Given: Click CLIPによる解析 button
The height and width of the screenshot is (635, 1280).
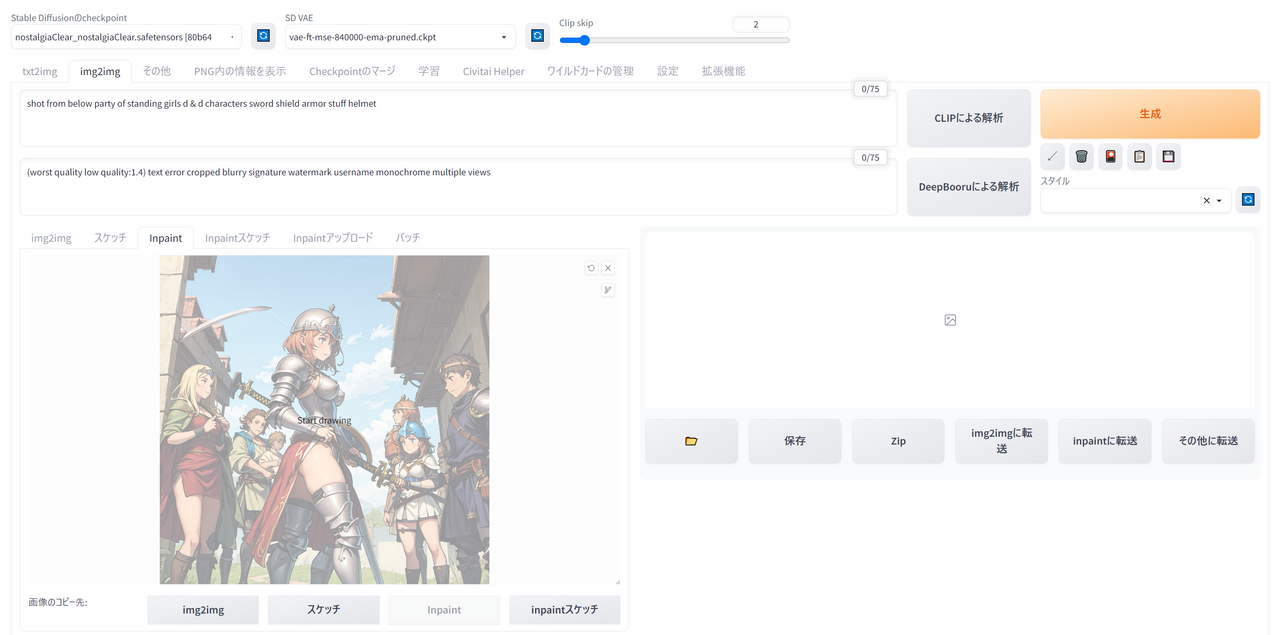Looking at the screenshot, I should tap(969, 118).
